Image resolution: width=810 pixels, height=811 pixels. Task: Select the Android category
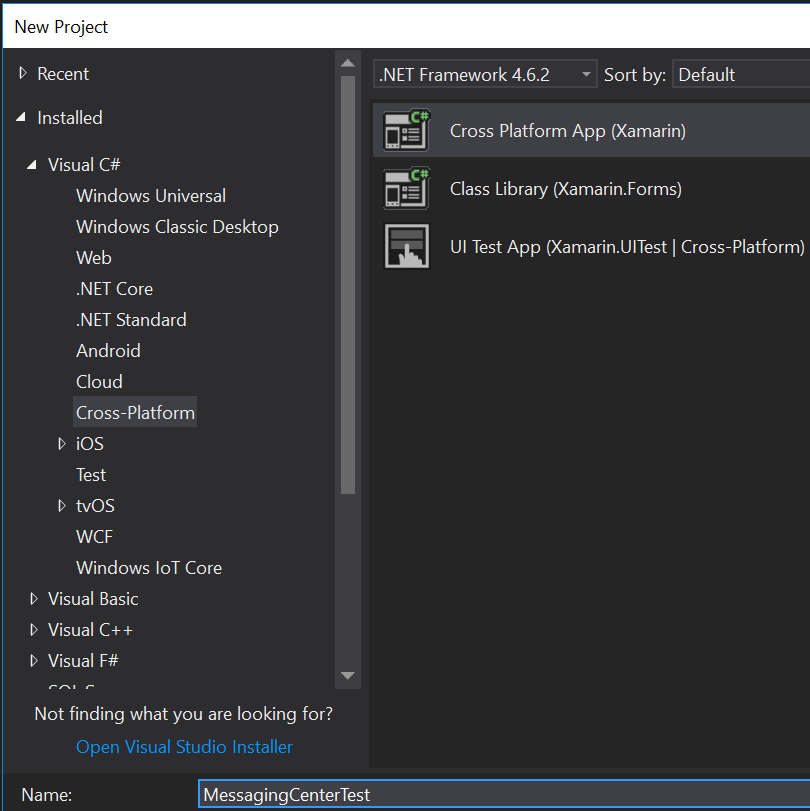[x=108, y=350]
